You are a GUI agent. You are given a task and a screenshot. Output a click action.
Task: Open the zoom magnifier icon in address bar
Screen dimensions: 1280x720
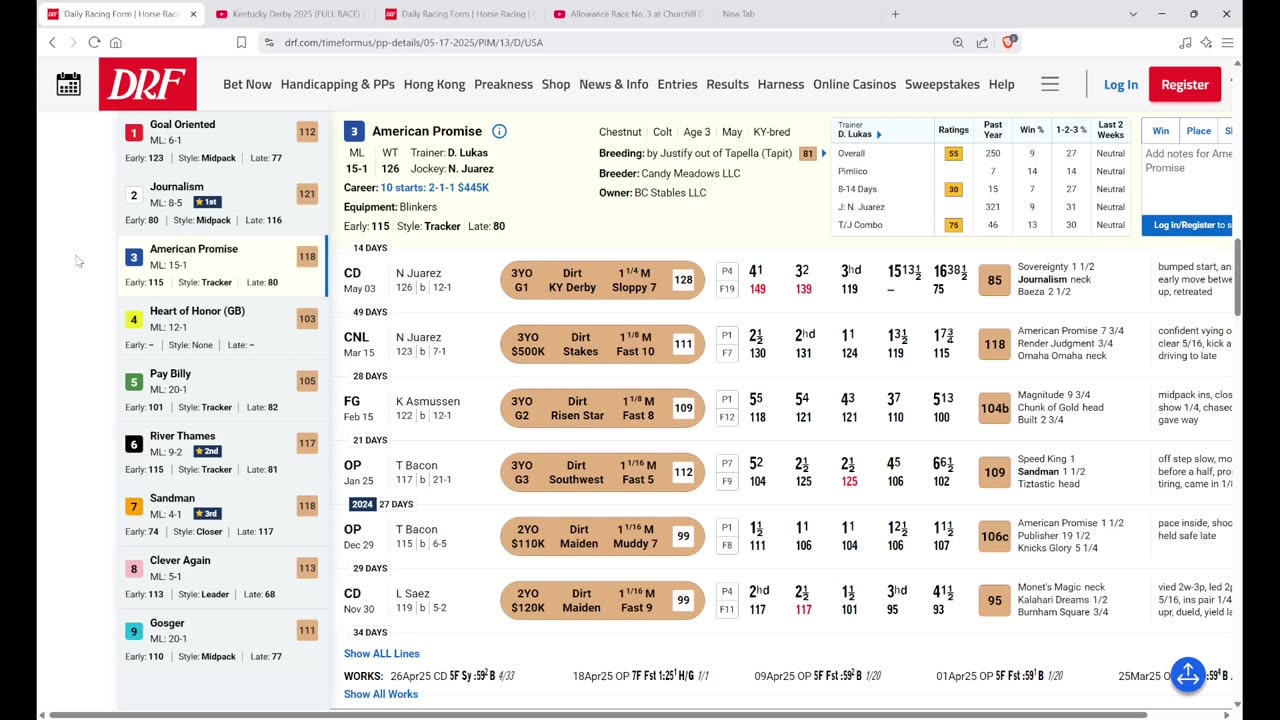958,42
